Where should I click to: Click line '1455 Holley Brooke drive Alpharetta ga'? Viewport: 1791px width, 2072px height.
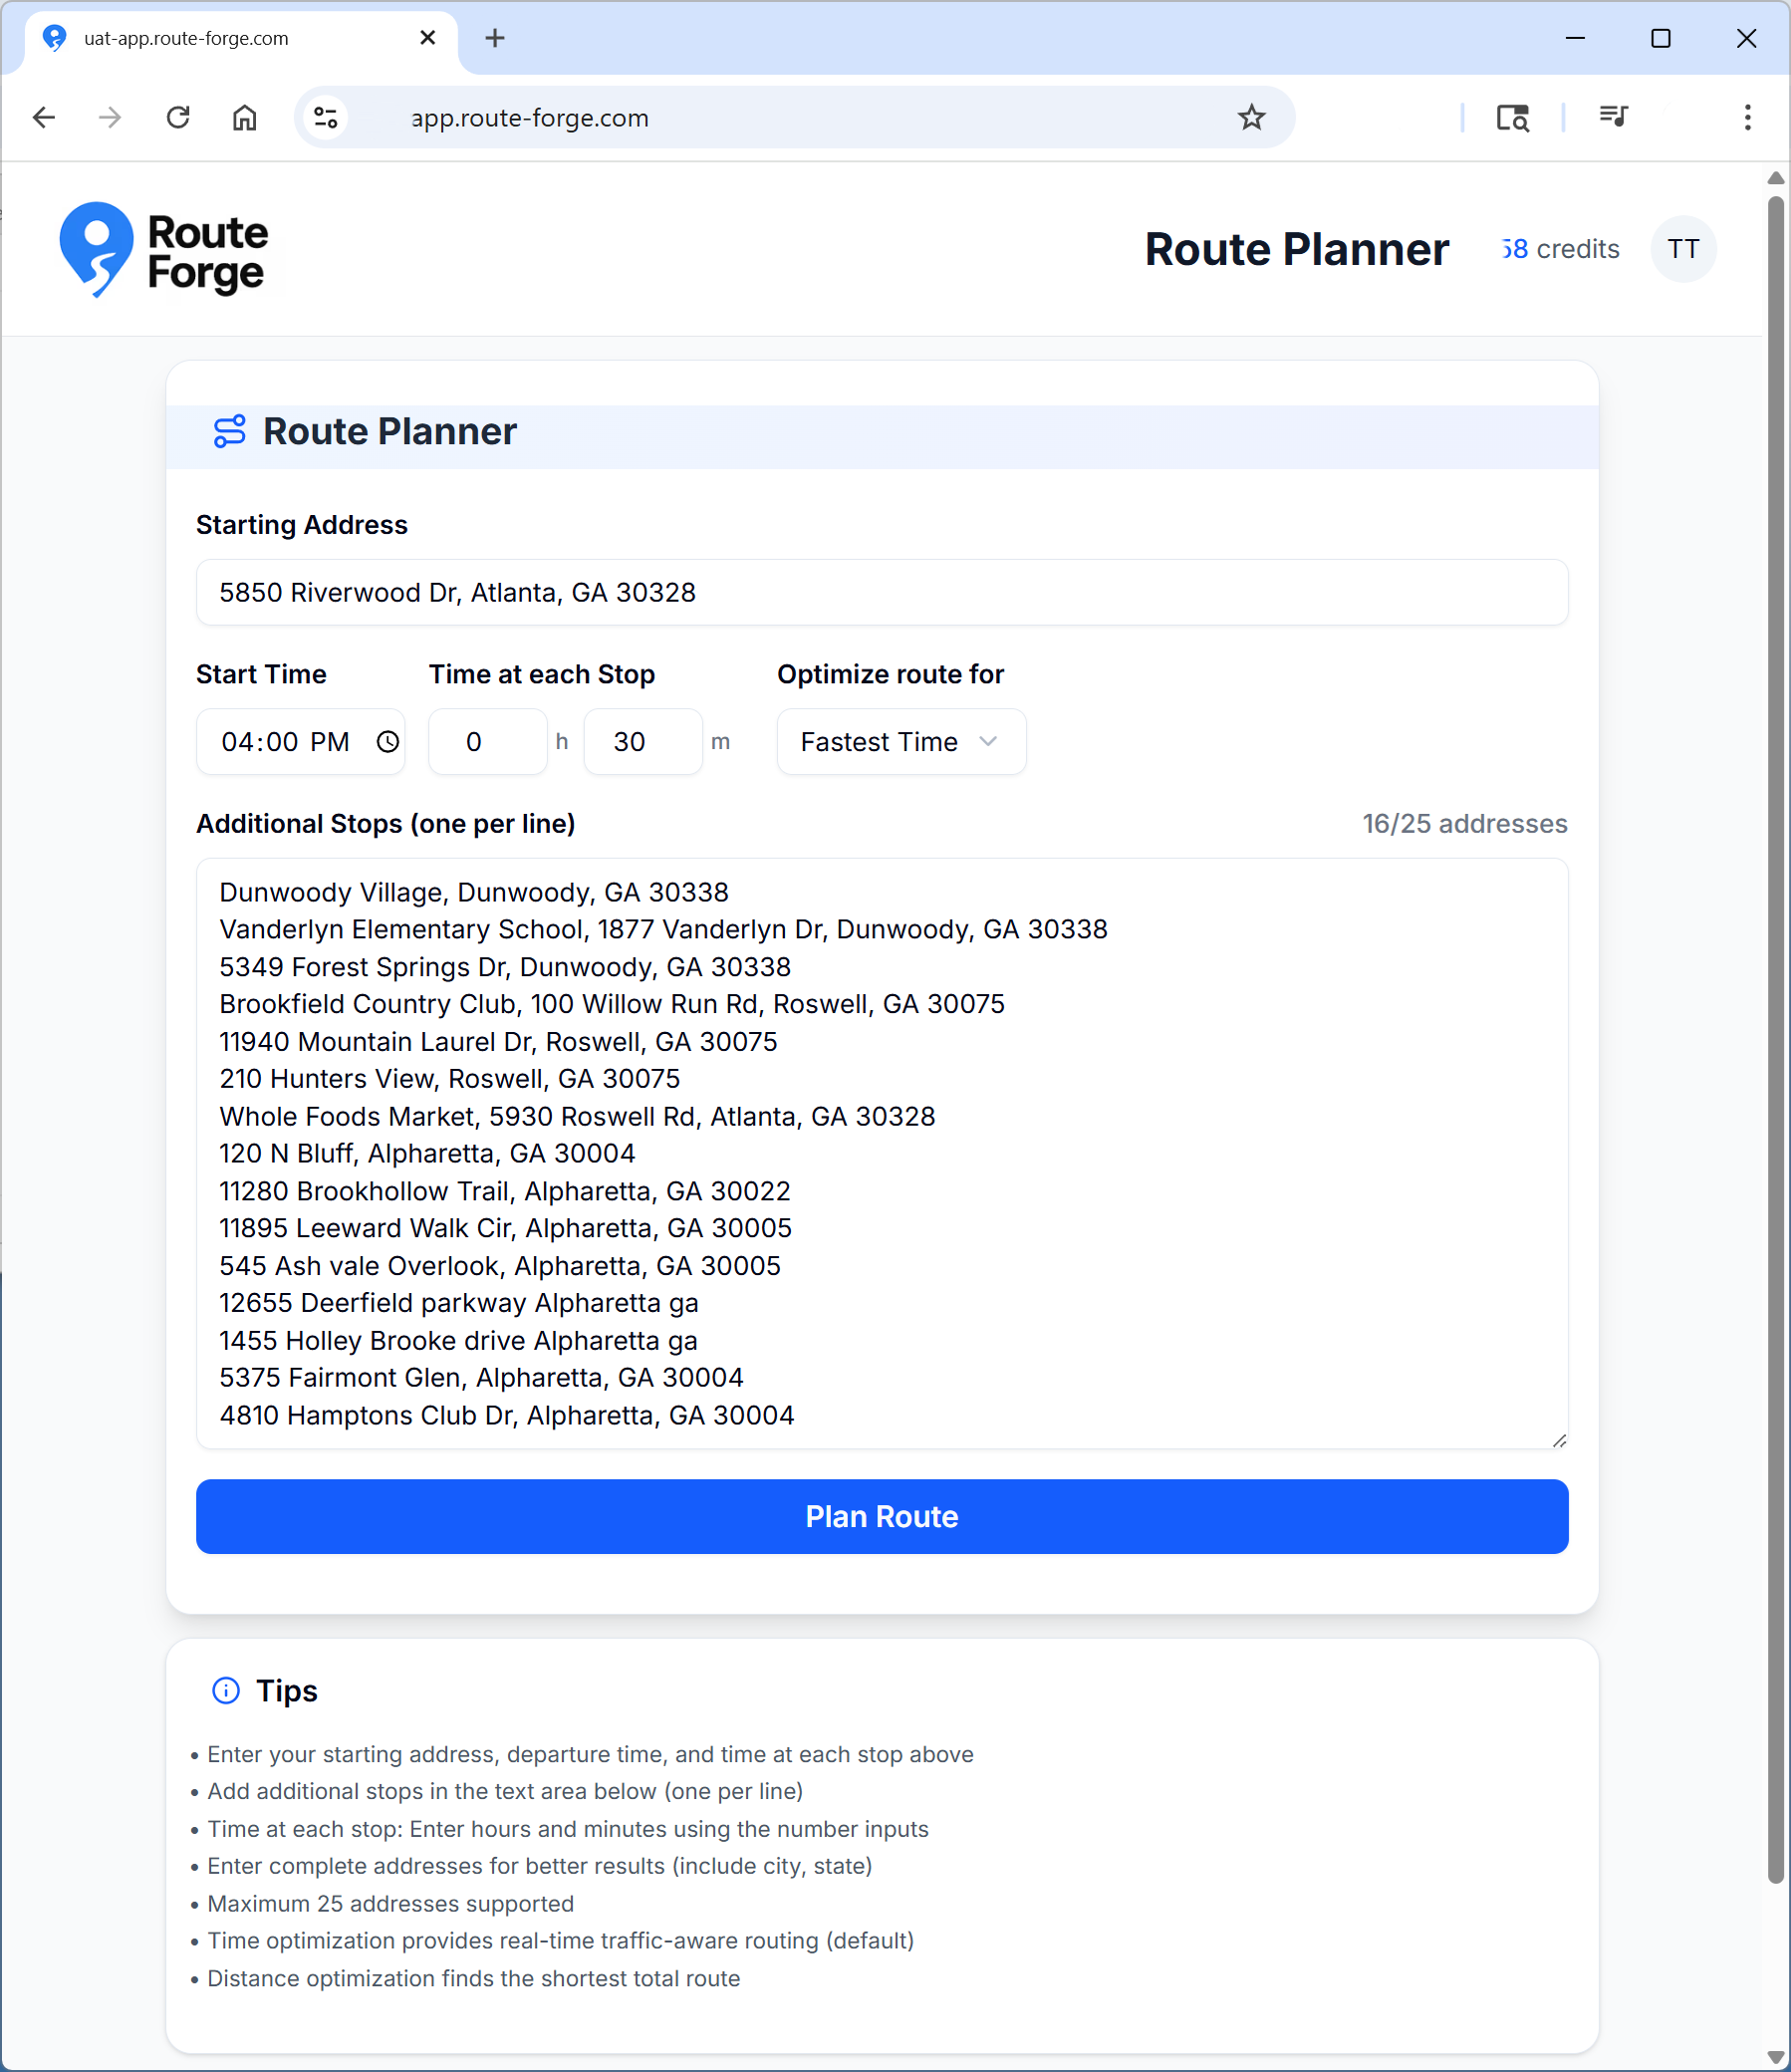(x=458, y=1341)
